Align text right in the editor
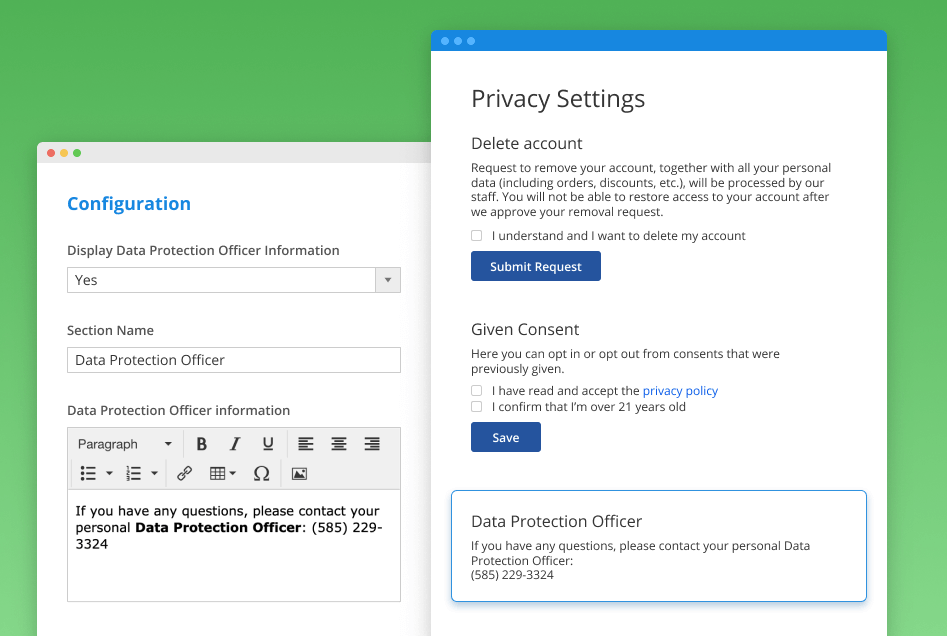Image resolution: width=947 pixels, height=636 pixels. 372,444
